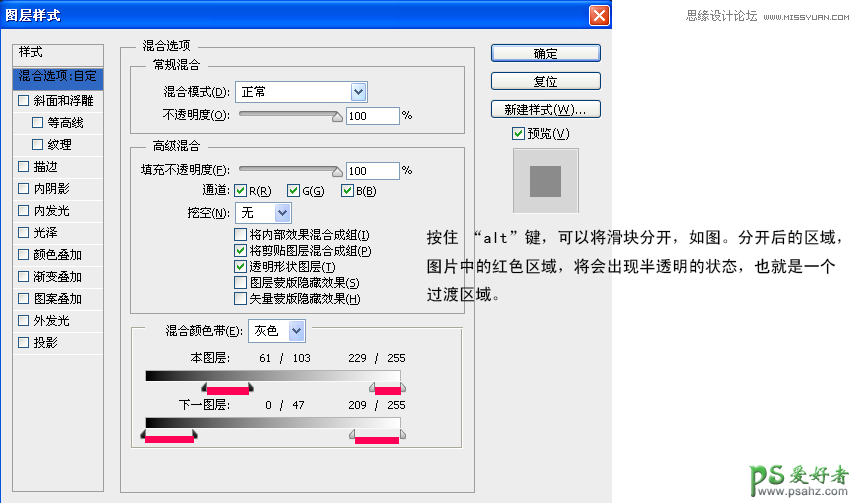This screenshot has height=503, width=860.
Task: Check 将内部效果混合成组(I)
Action: (240, 235)
